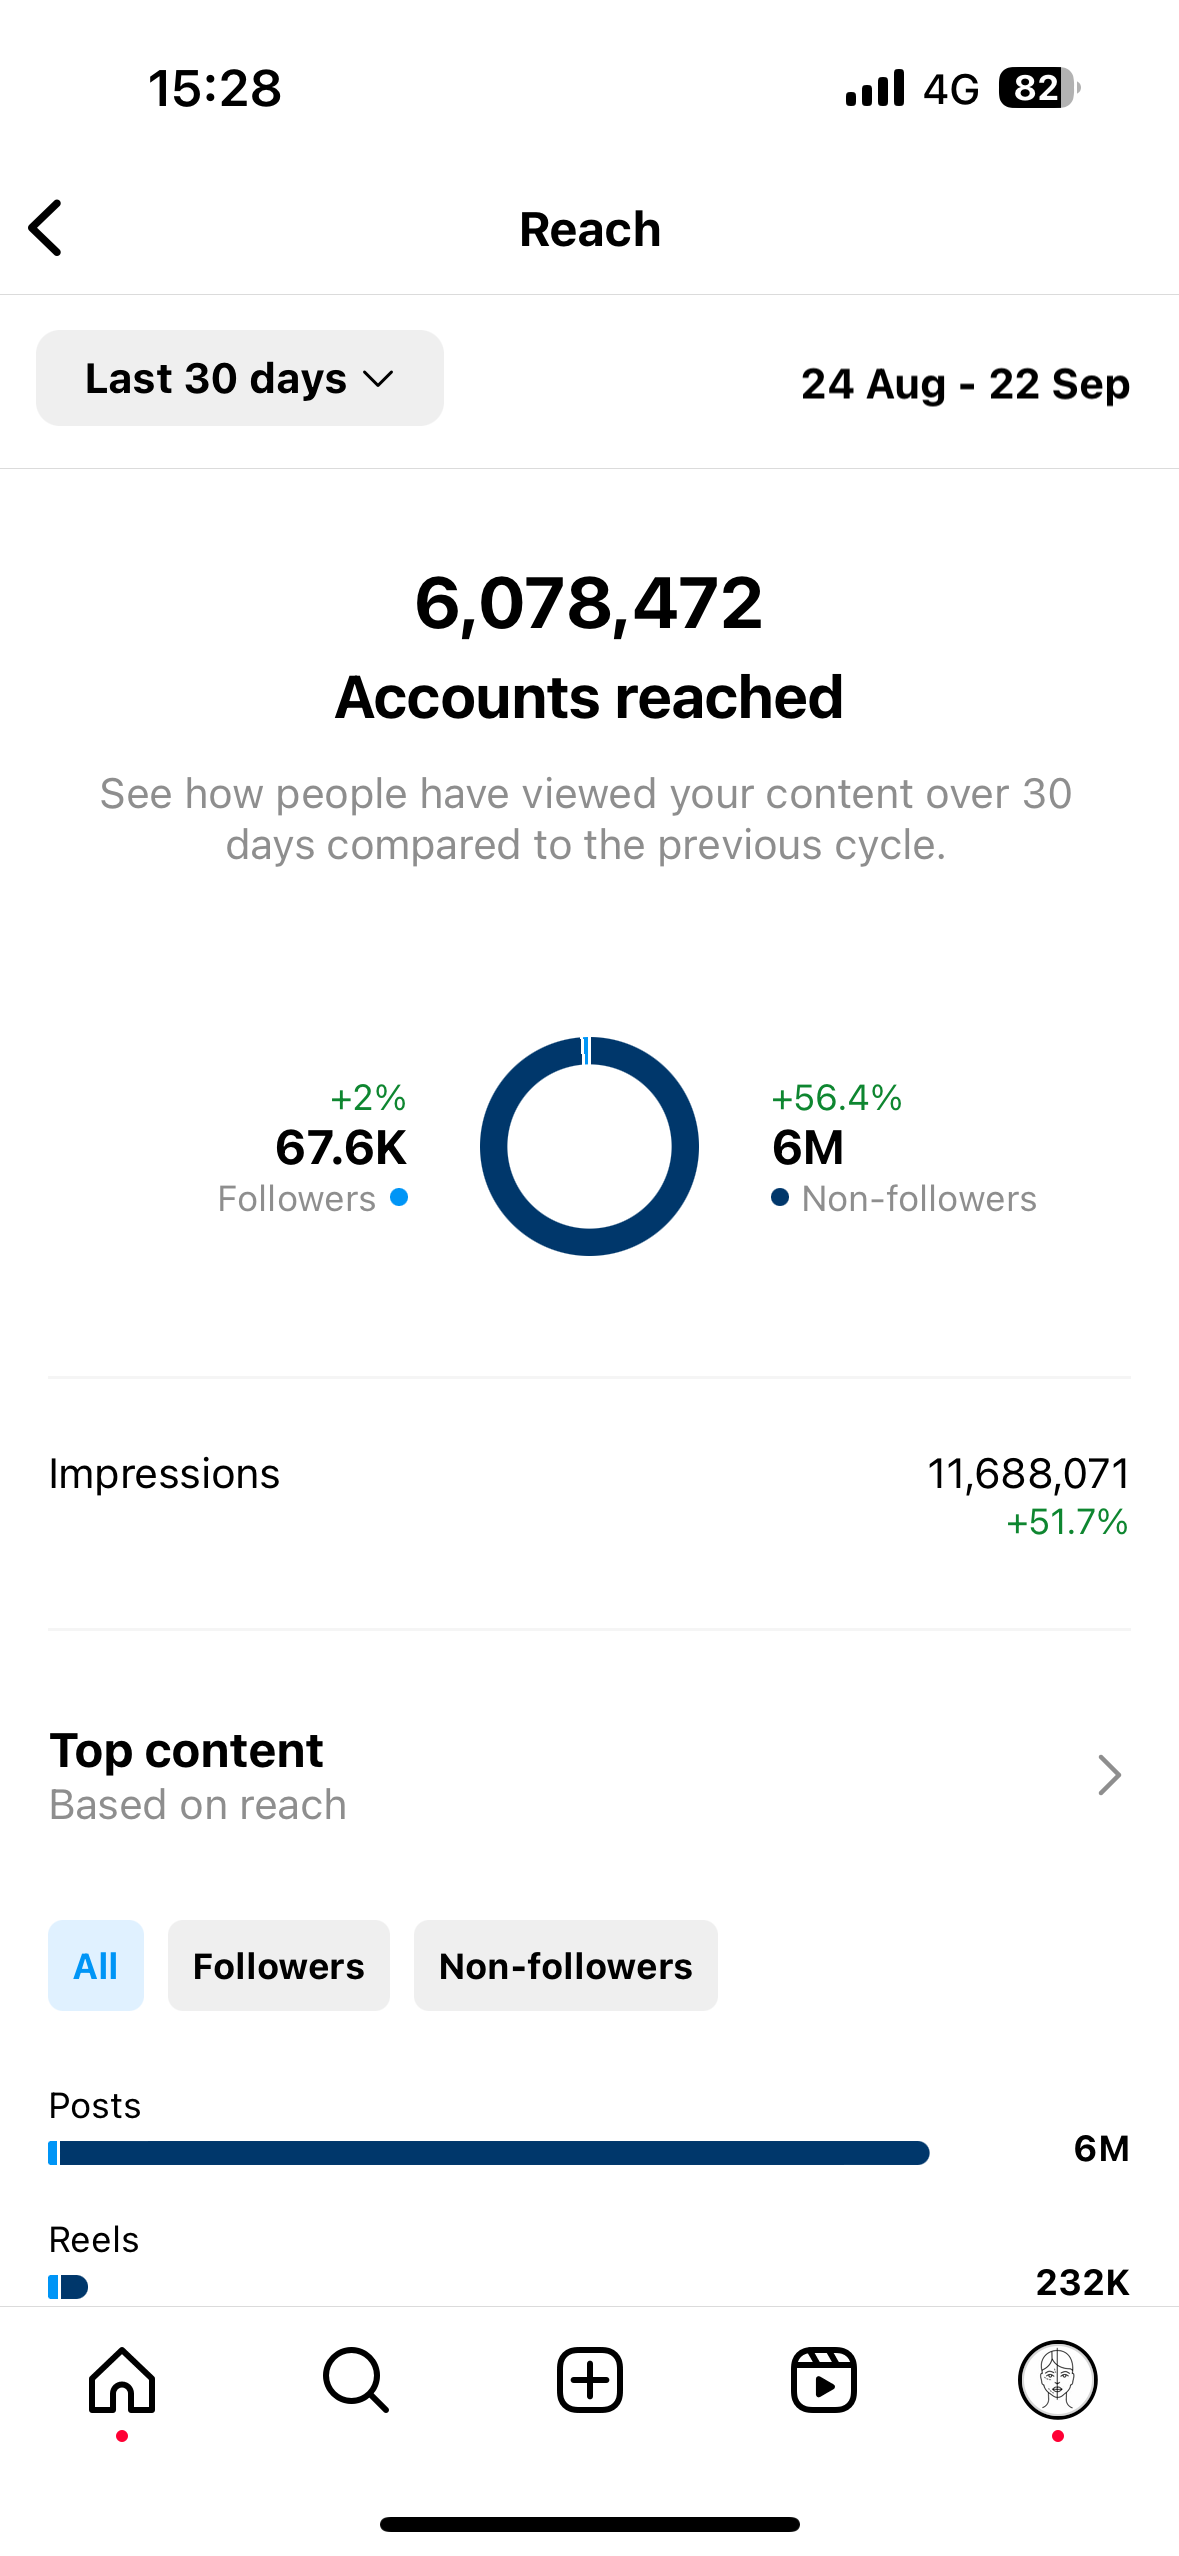Tap the 6M Non-followers figure
Viewport: 1179px width, 2556px height.
(x=808, y=1147)
